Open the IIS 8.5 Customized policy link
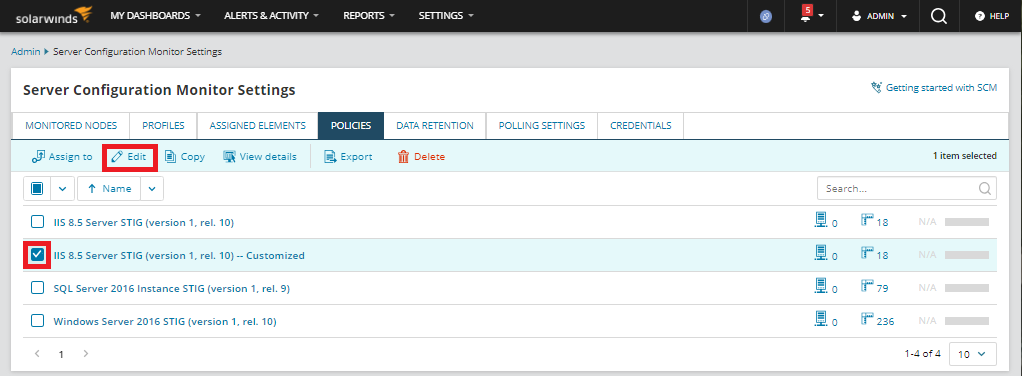 click(179, 255)
